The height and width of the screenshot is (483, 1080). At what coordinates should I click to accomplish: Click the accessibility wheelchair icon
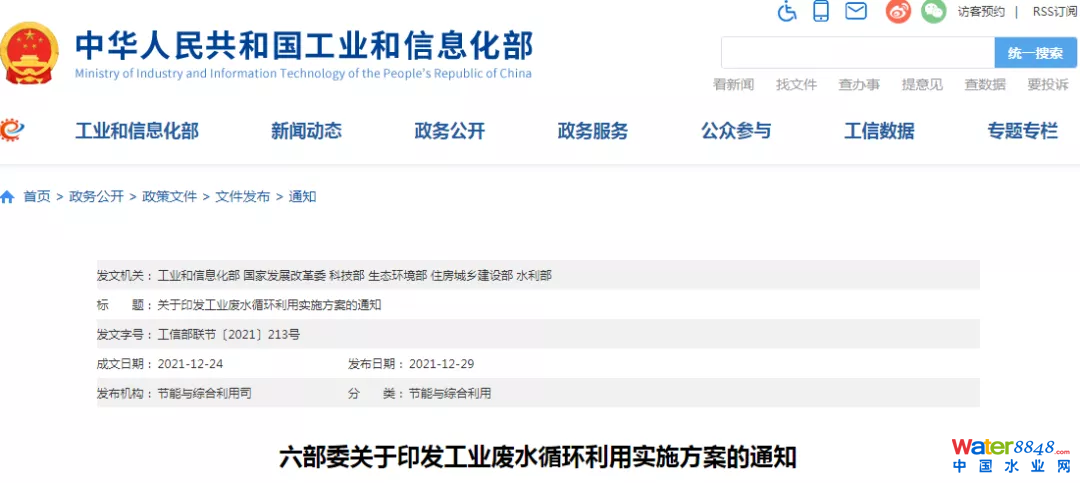pos(787,12)
